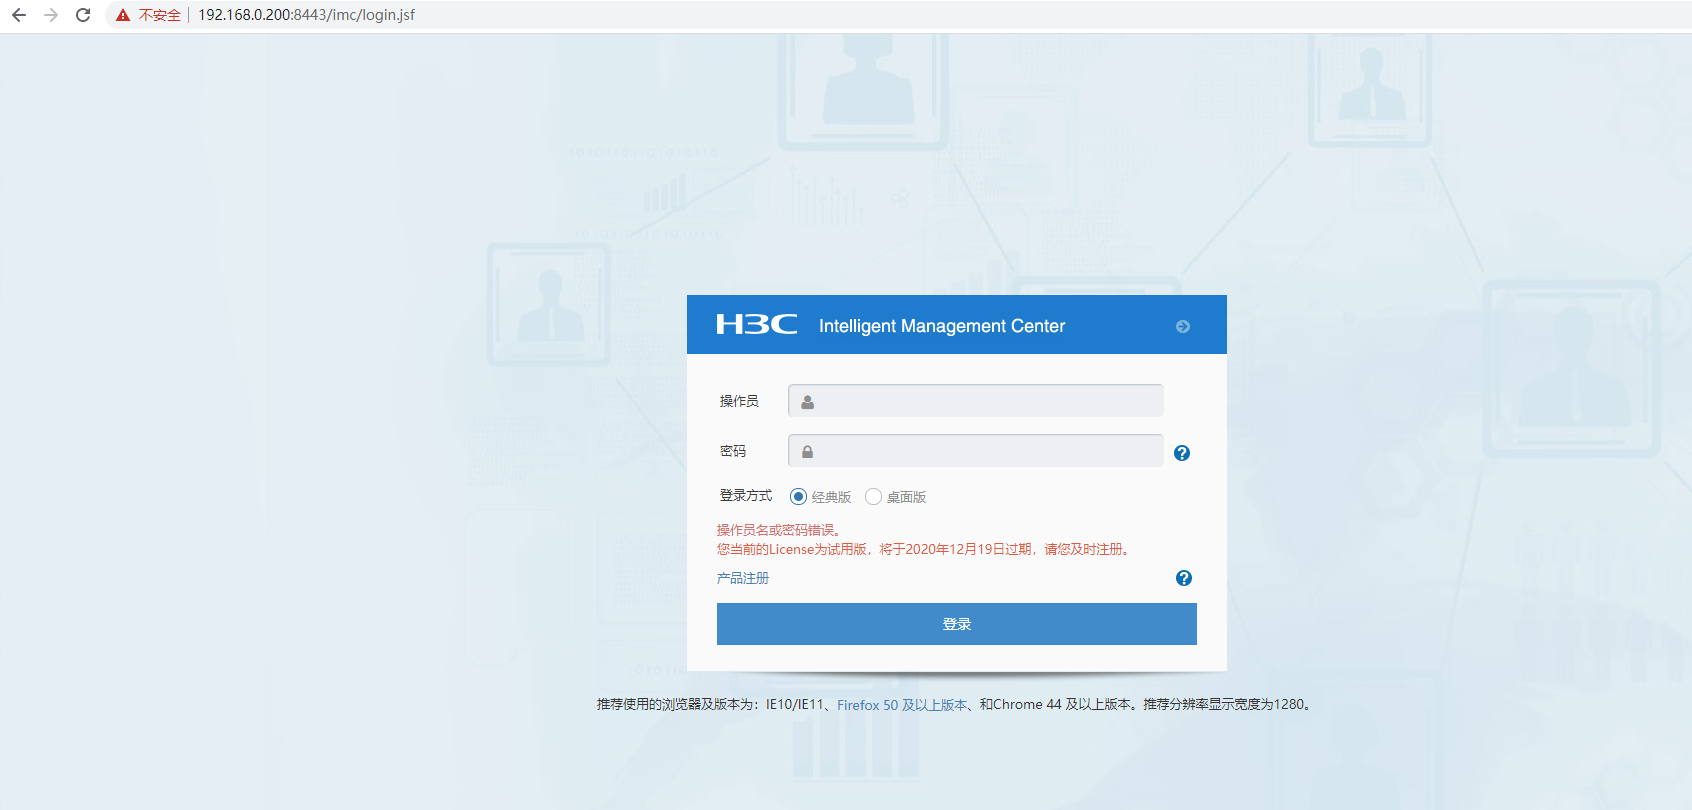Viewport: 1692px width, 810px height.
Task: Open the Firefox 50 及以上版本 link
Action: coord(902,705)
